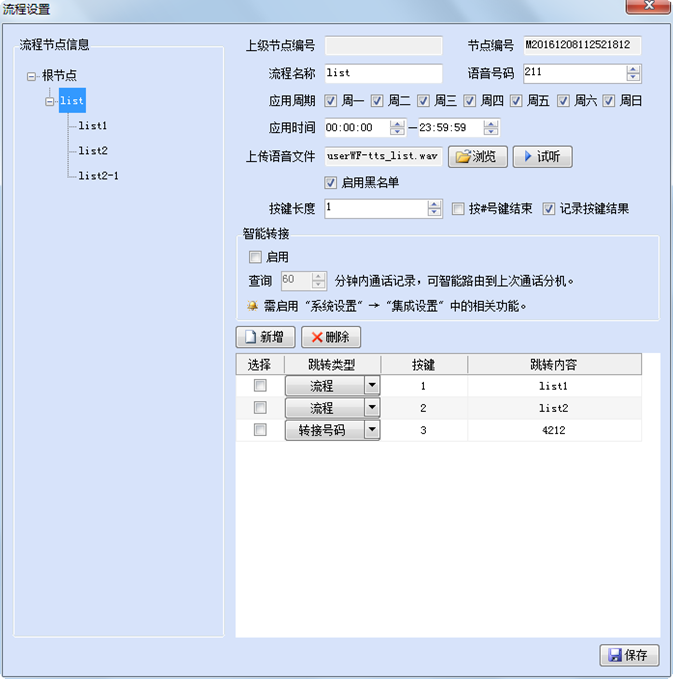673x679 pixels.
Task: Save settings with the 保存 button
Action: [x=629, y=655]
